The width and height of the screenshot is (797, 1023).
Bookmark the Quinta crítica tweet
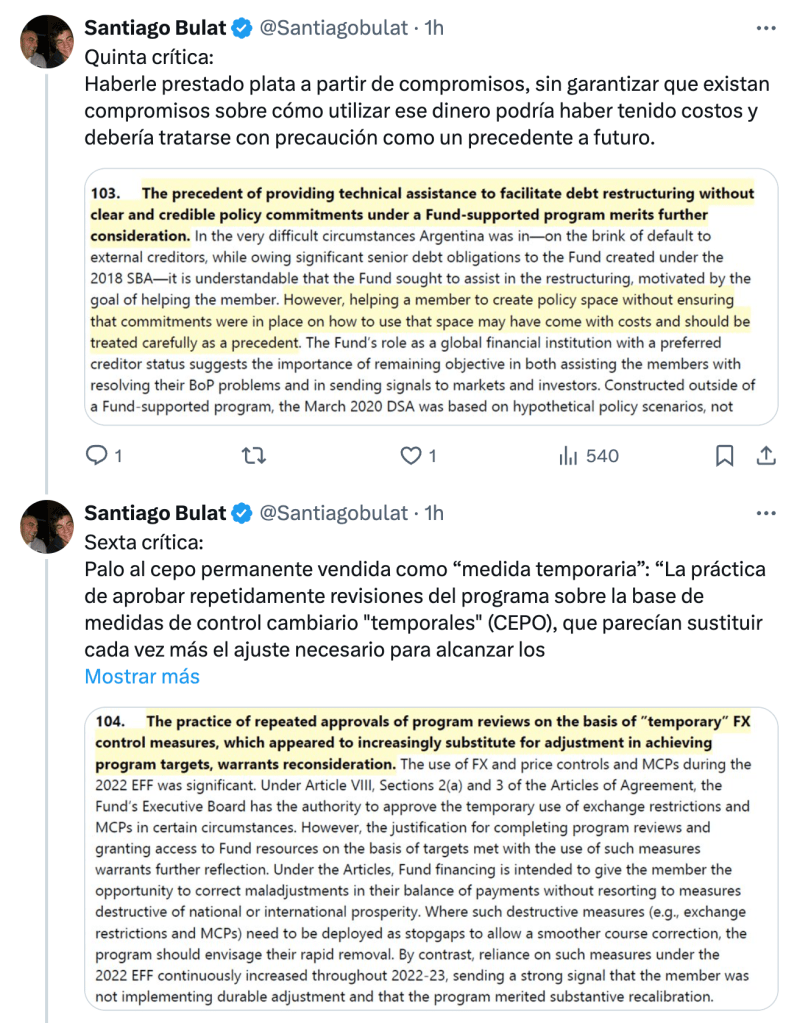tap(725, 456)
